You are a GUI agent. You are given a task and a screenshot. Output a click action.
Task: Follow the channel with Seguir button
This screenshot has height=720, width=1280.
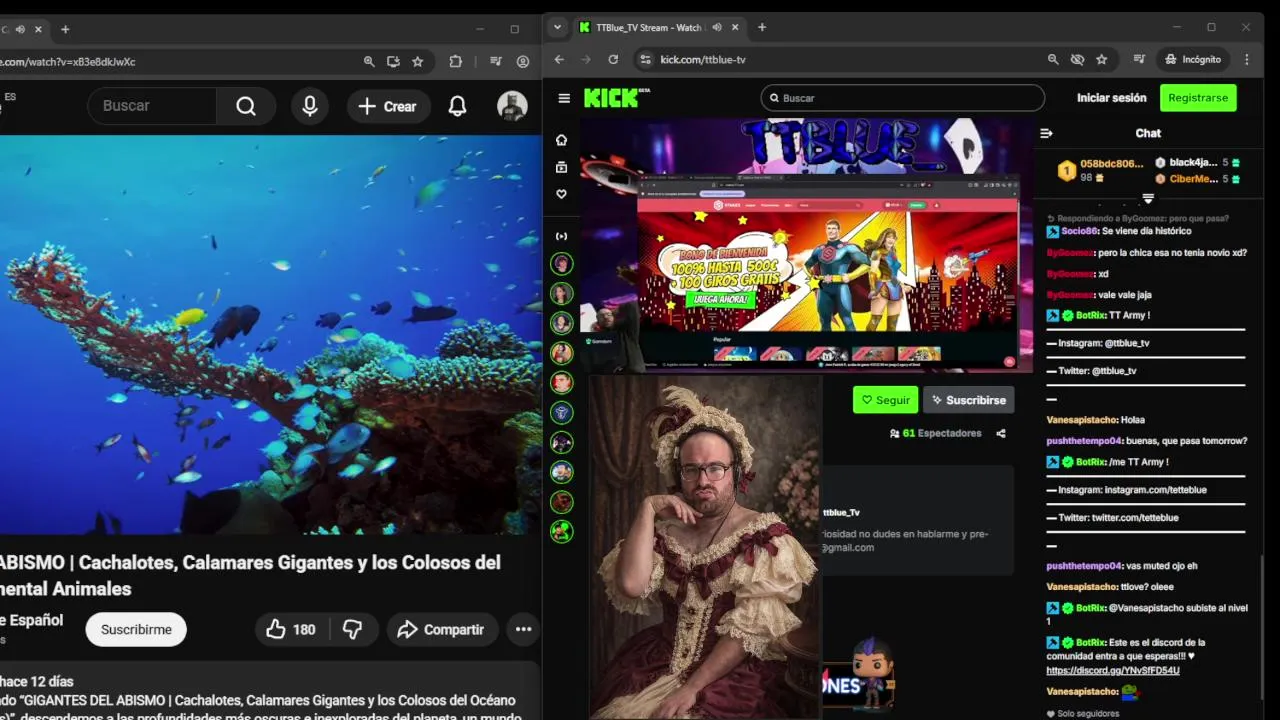click(x=885, y=400)
